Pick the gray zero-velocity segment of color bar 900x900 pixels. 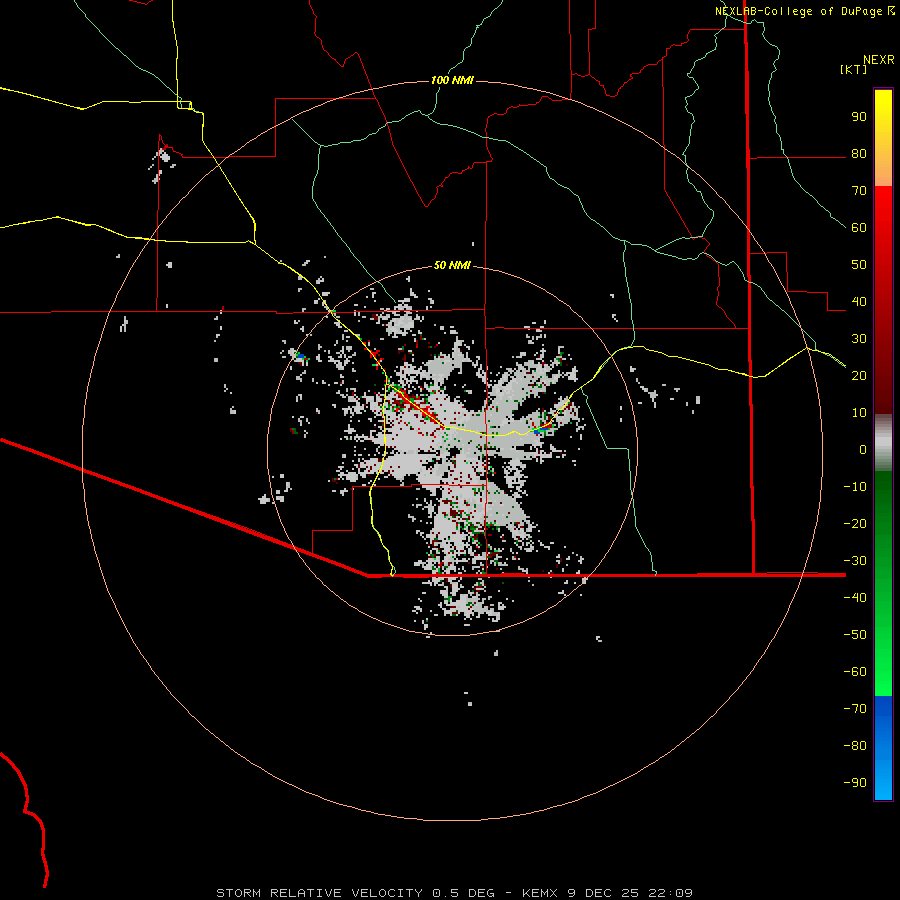883,443
